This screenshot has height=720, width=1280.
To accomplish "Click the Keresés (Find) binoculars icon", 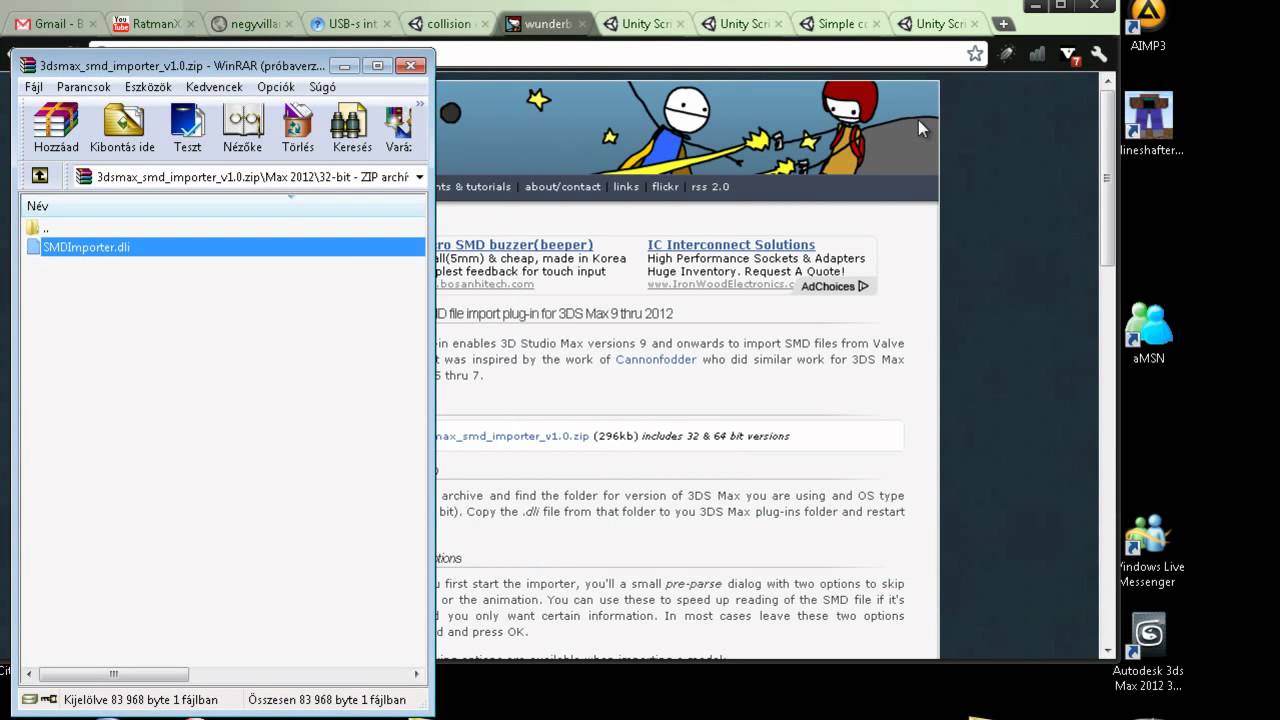I will coord(352,127).
